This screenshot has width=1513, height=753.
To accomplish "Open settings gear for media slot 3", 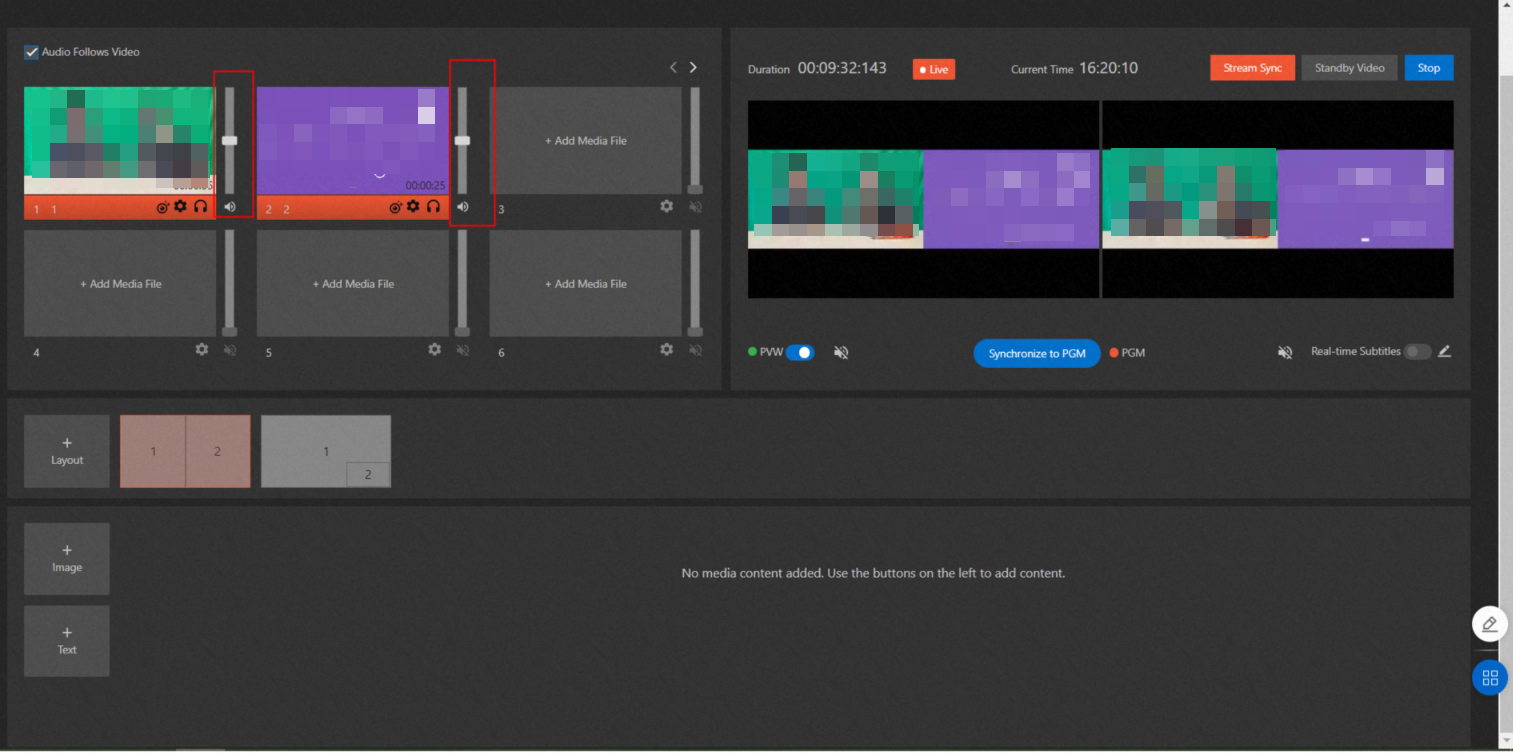I will point(666,206).
